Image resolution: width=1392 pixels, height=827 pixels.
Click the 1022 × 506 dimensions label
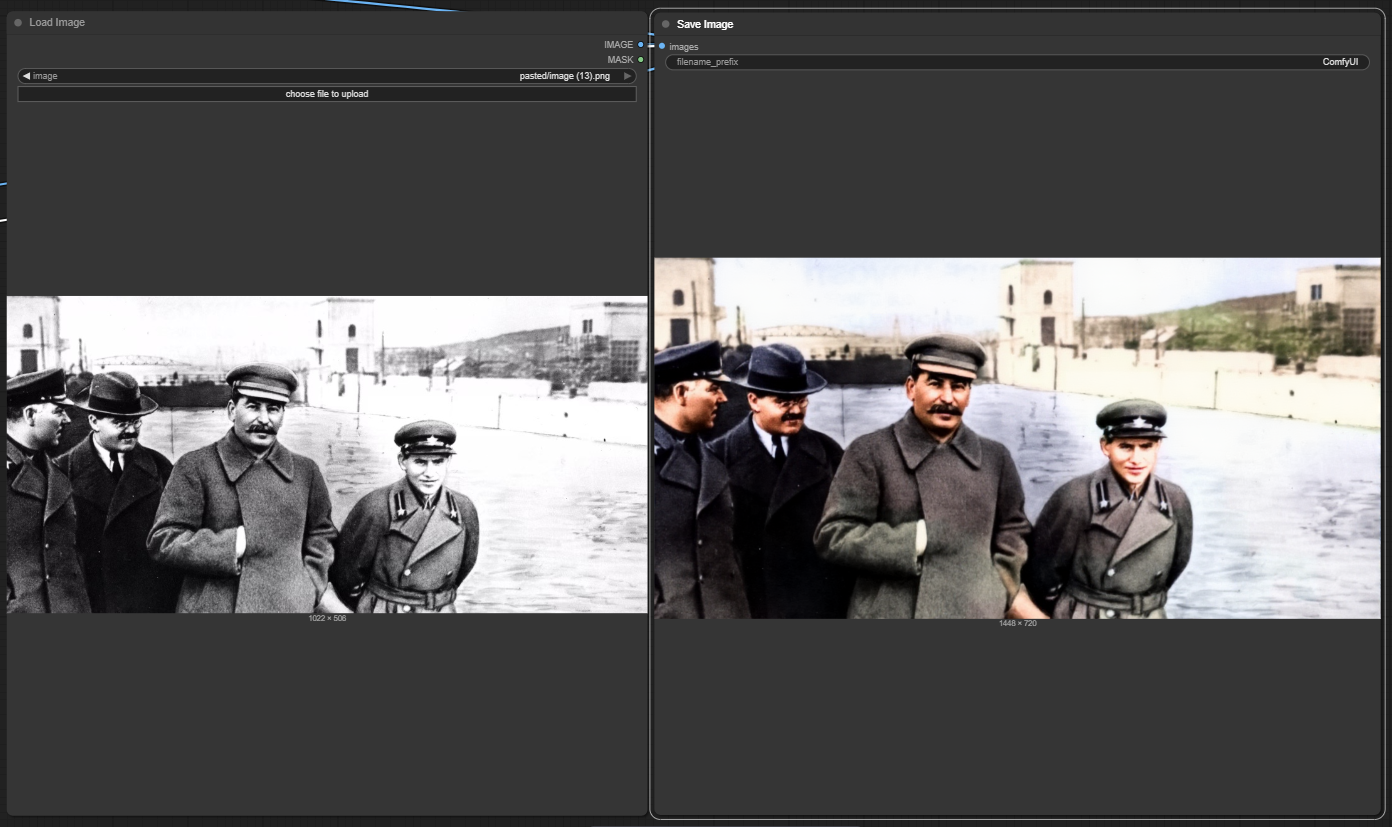(327, 619)
